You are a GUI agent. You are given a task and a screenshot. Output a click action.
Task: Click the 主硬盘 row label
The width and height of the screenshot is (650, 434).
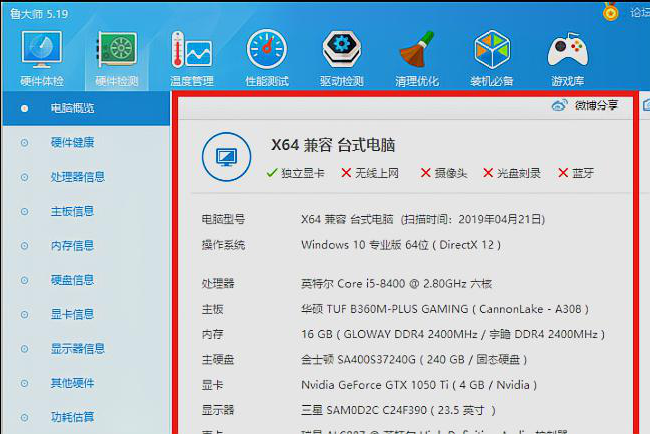click(218, 359)
